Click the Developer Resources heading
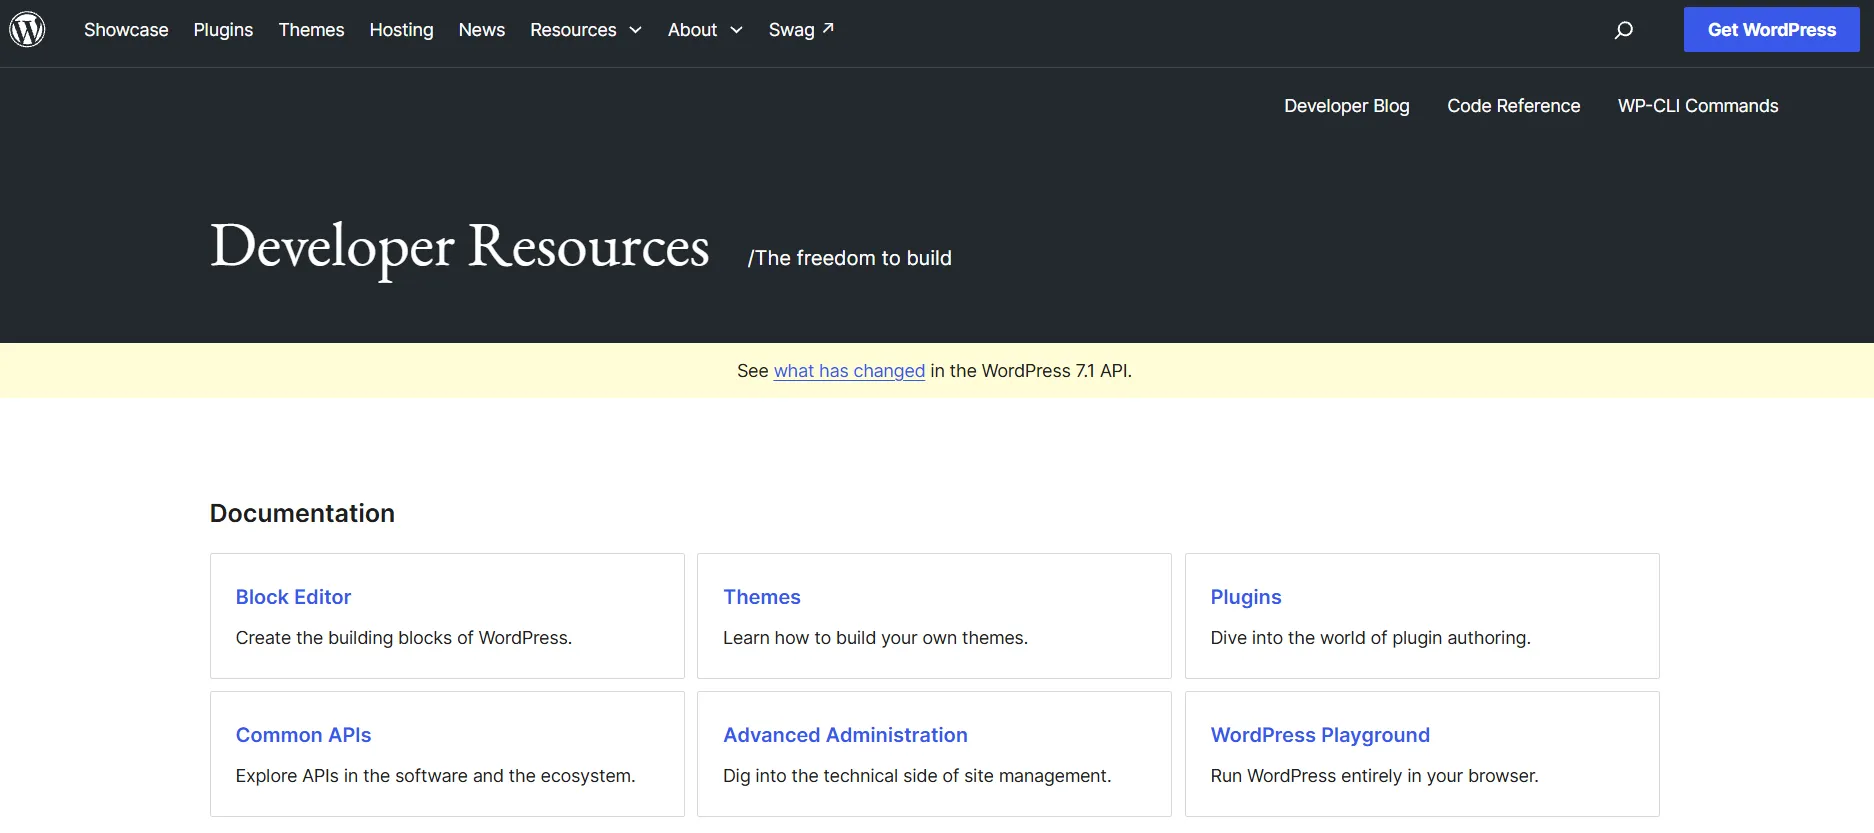Screen dimensions: 1874x833 (x=459, y=246)
